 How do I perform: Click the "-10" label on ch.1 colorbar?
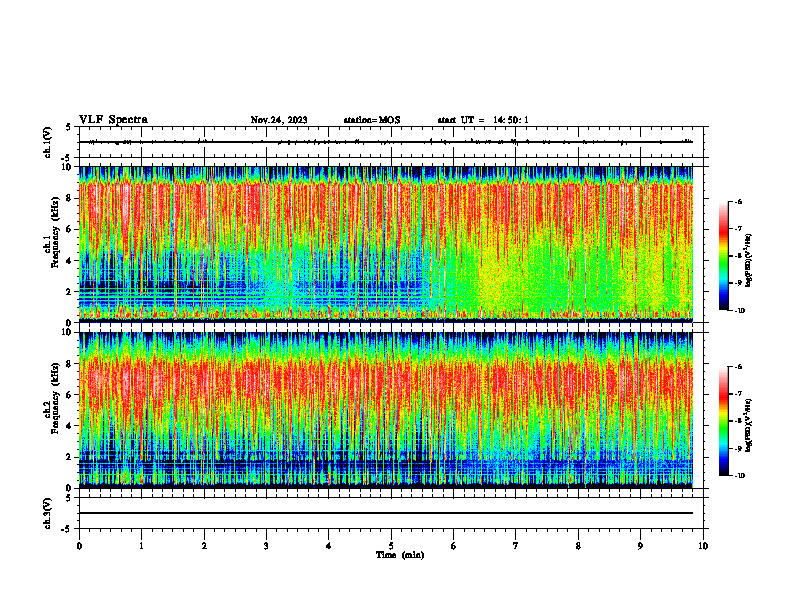(739, 311)
